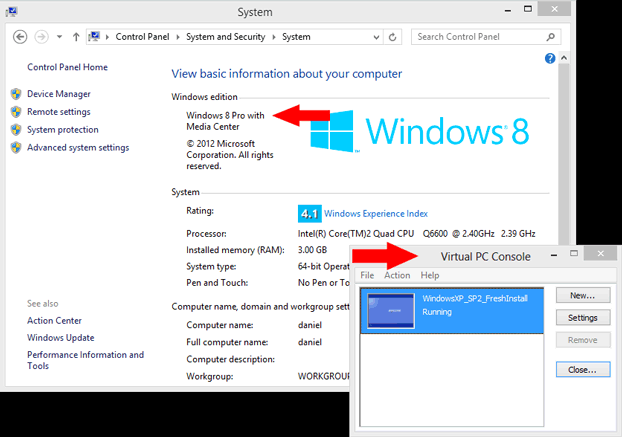Open Performance Information and Tools
The image size is (622, 437).
pos(85,360)
